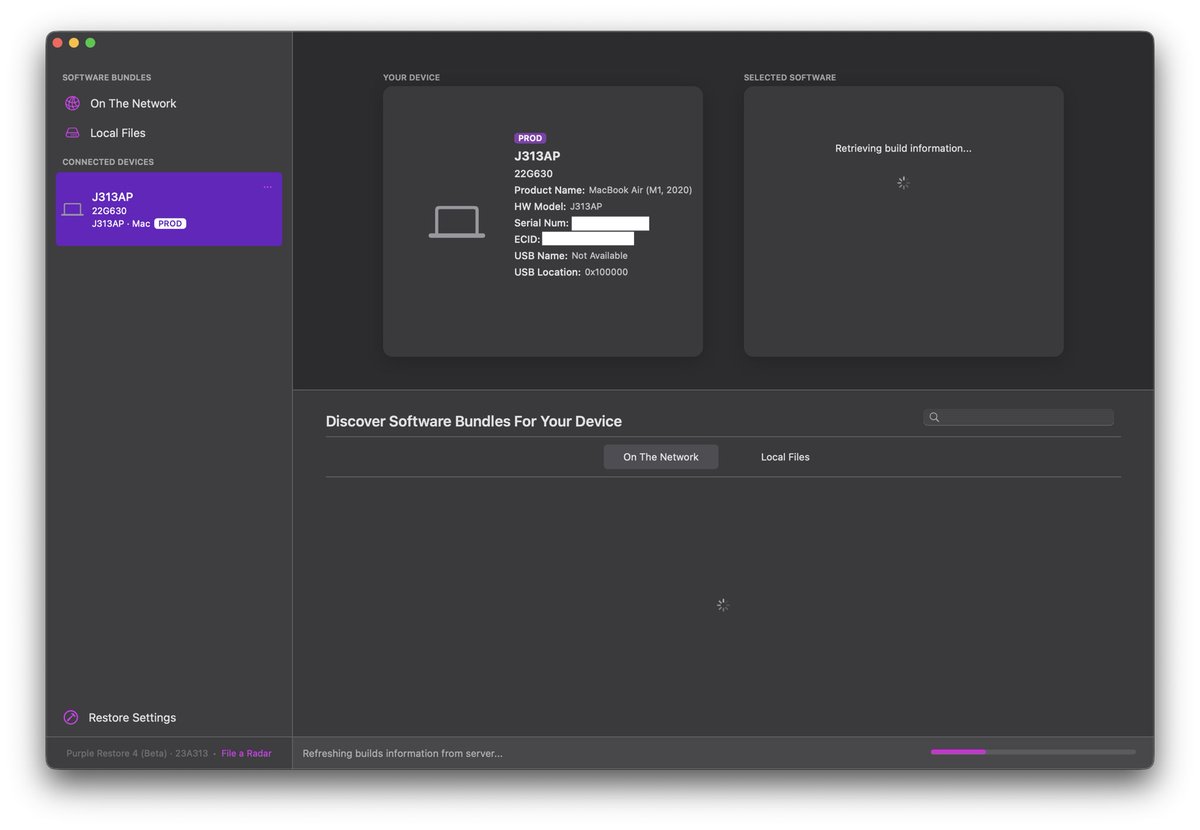This screenshot has width=1200, height=830.
Task: Click build number 22G630 in device card
Action: tap(533, 174)
